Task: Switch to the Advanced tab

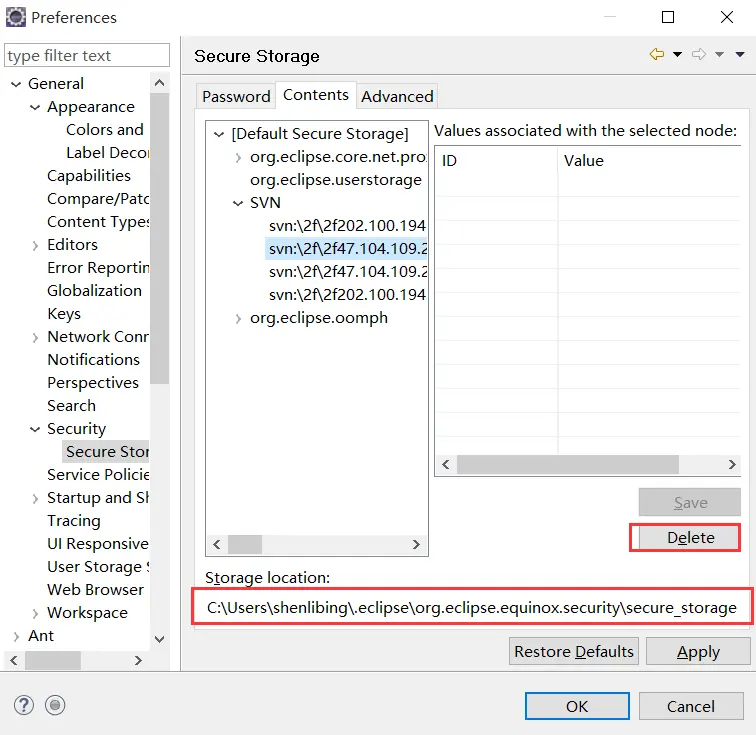Action: [397, 96]
